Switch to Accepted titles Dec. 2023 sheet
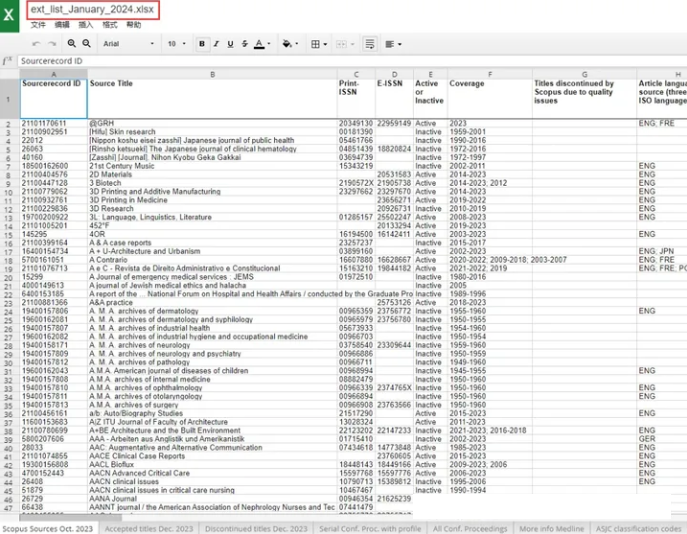 click(149, 529)
